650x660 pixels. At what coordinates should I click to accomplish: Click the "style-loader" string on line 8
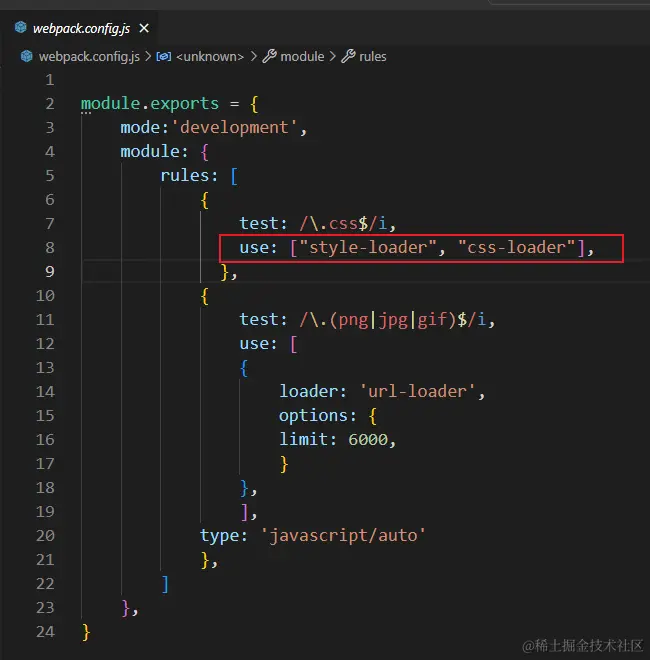tap(368, 248)
